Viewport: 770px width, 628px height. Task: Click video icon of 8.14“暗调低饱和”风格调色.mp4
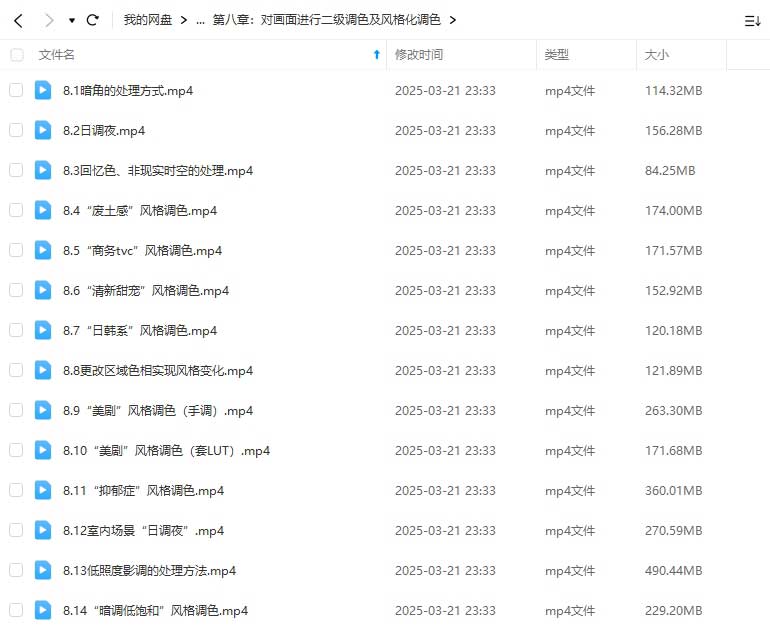pos(43,610)
